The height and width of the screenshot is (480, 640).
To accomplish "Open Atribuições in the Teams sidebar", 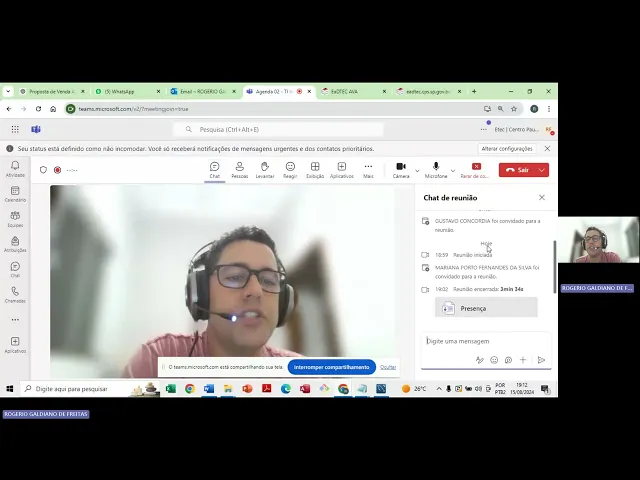I will tap(15, 244).
